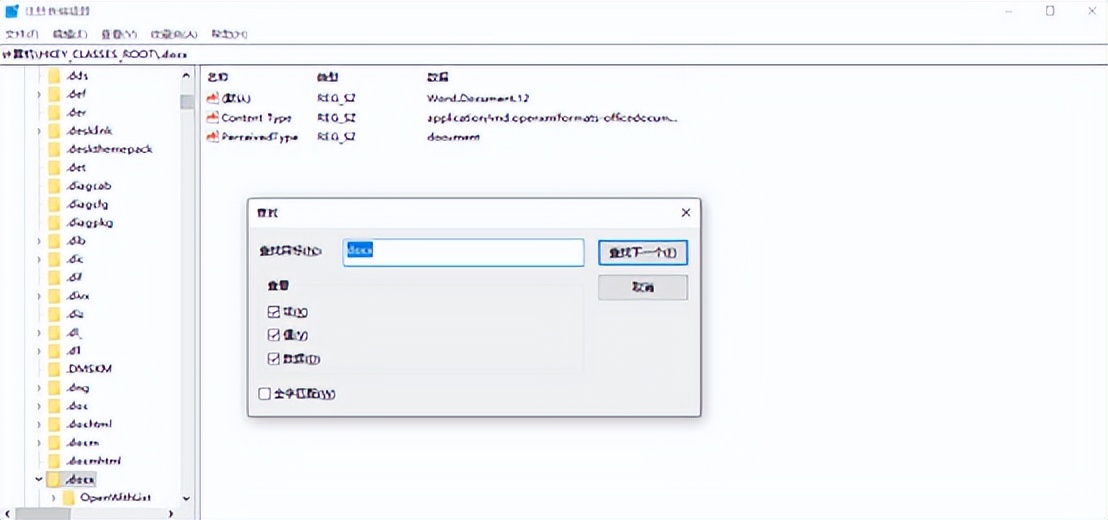Click the Registry Editor app icon in title bar
Screen dimensions: 1108x520
coord(12,11)
